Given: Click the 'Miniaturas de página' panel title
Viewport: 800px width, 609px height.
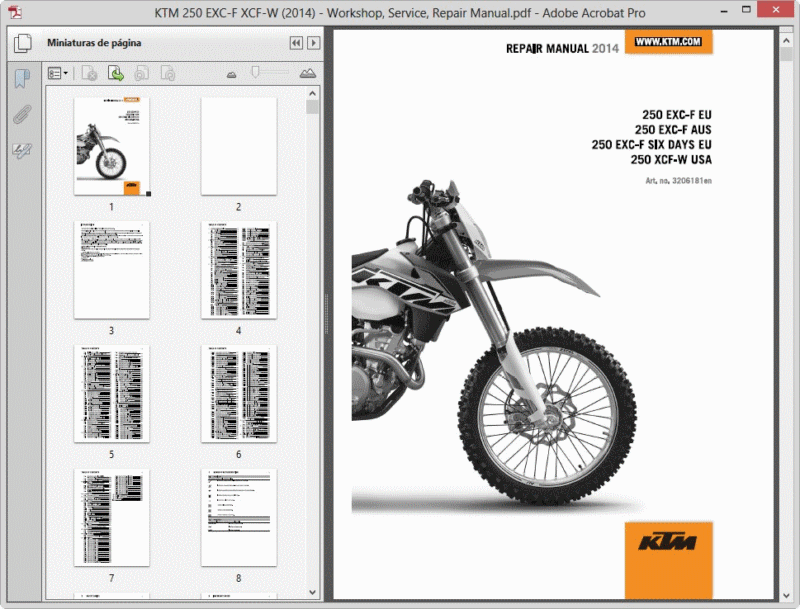Looking at the screenshot, I should tap(94, 43).
